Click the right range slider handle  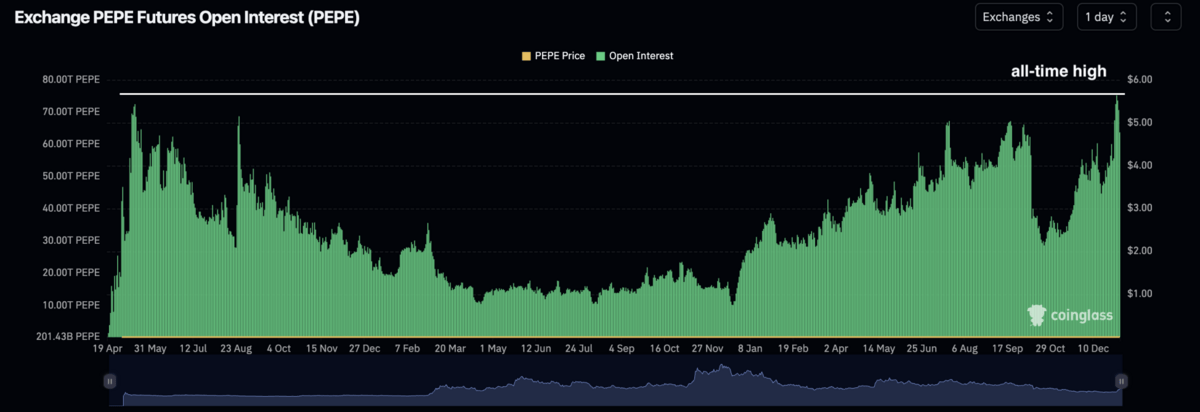pos(1121,381)
